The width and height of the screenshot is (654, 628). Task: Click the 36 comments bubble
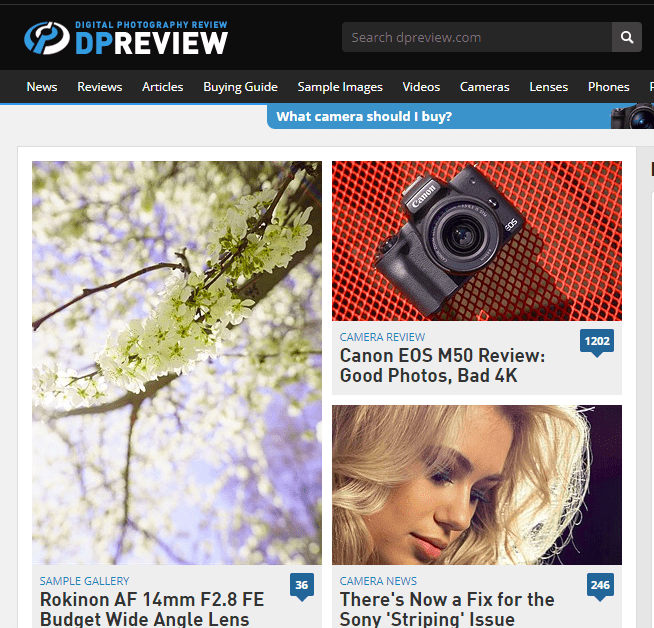(x=302, y=586)
